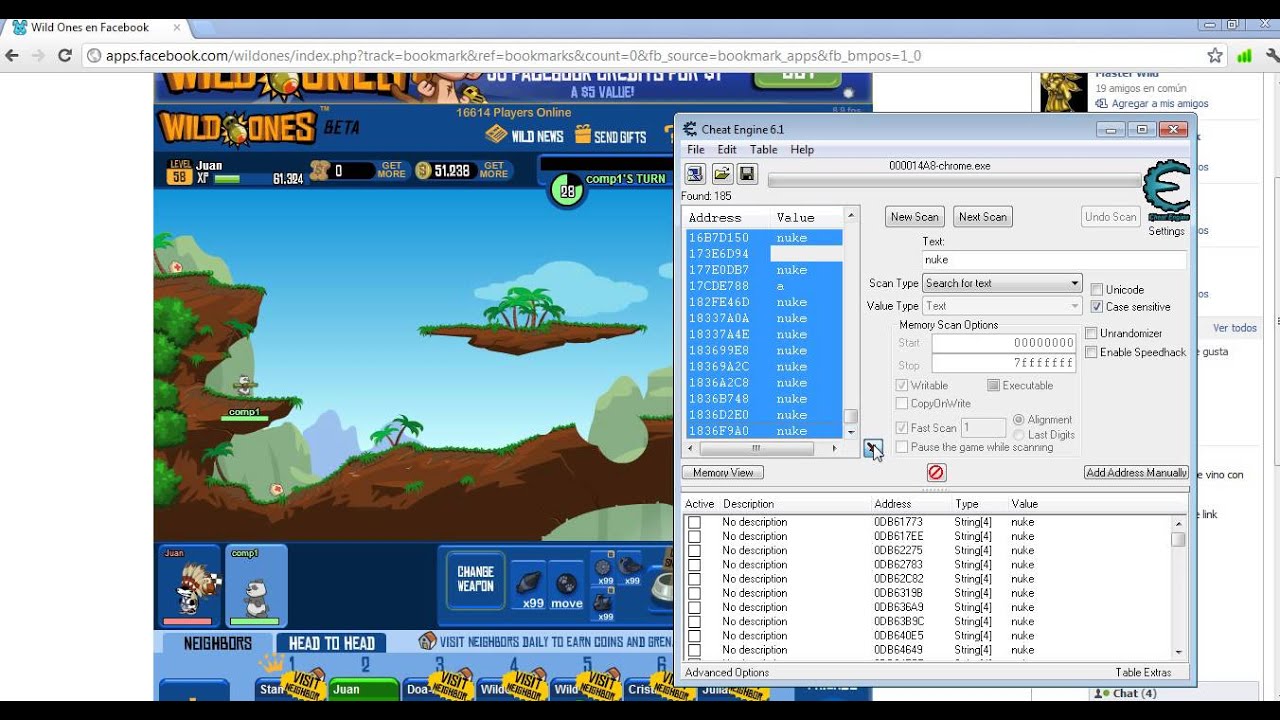The image size is (1280, 720).
Task: Click the Juan character portrait
Action: [187, 586]
